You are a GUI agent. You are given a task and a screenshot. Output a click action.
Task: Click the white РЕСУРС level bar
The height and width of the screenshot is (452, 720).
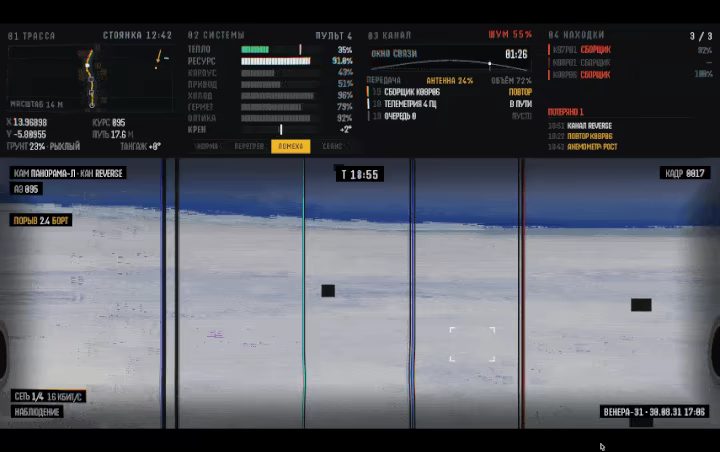click(x=276, y=61)
